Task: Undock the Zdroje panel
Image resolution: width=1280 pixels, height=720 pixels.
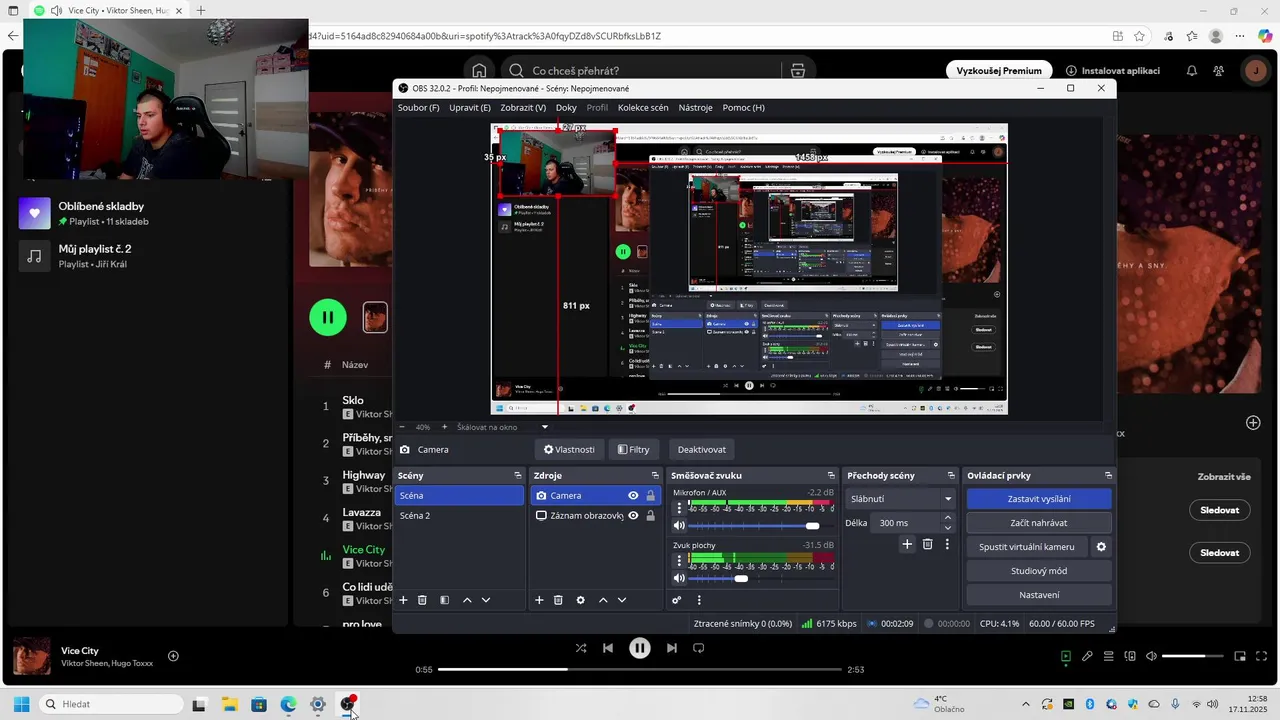Action: (655, 476)
